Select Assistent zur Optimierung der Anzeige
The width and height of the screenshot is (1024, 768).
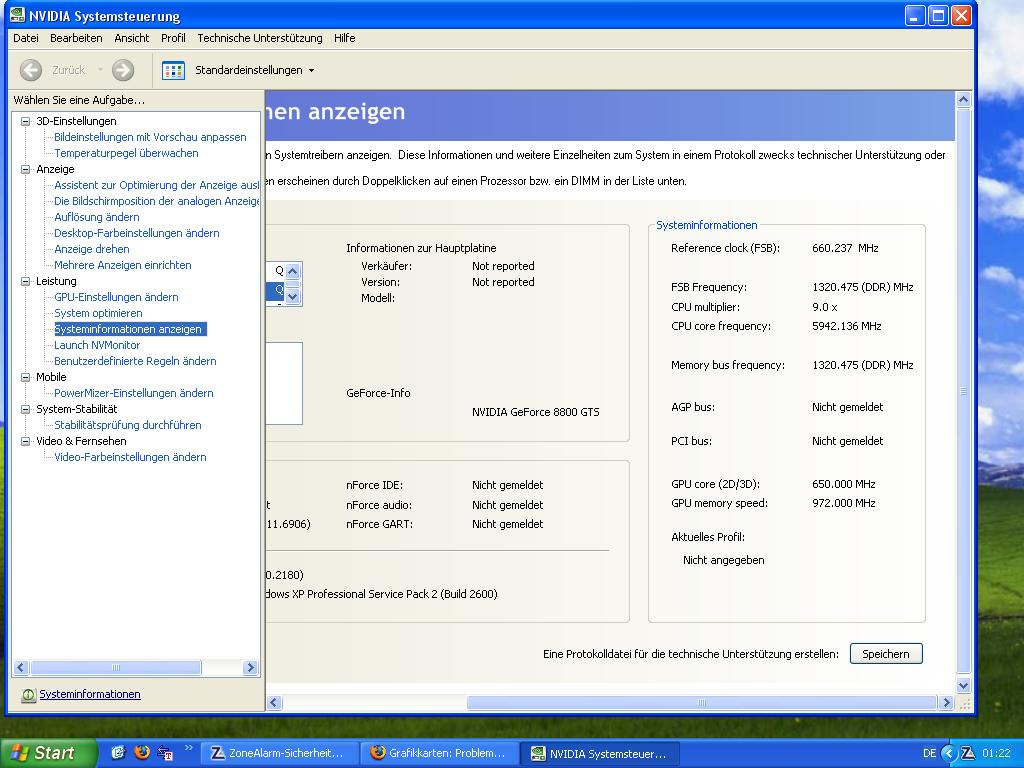click(157, 185)
